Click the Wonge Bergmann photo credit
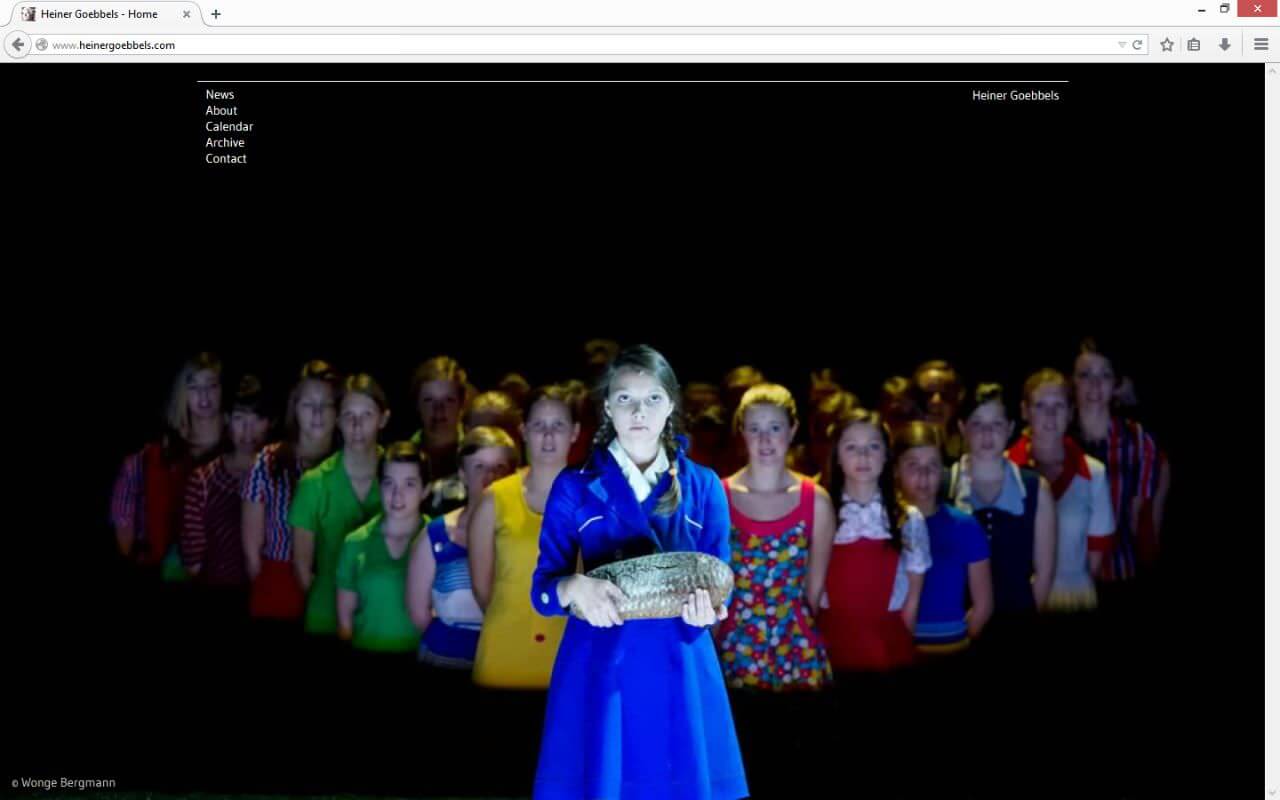Screen dimensions: 1280x800 click(63, 783)
